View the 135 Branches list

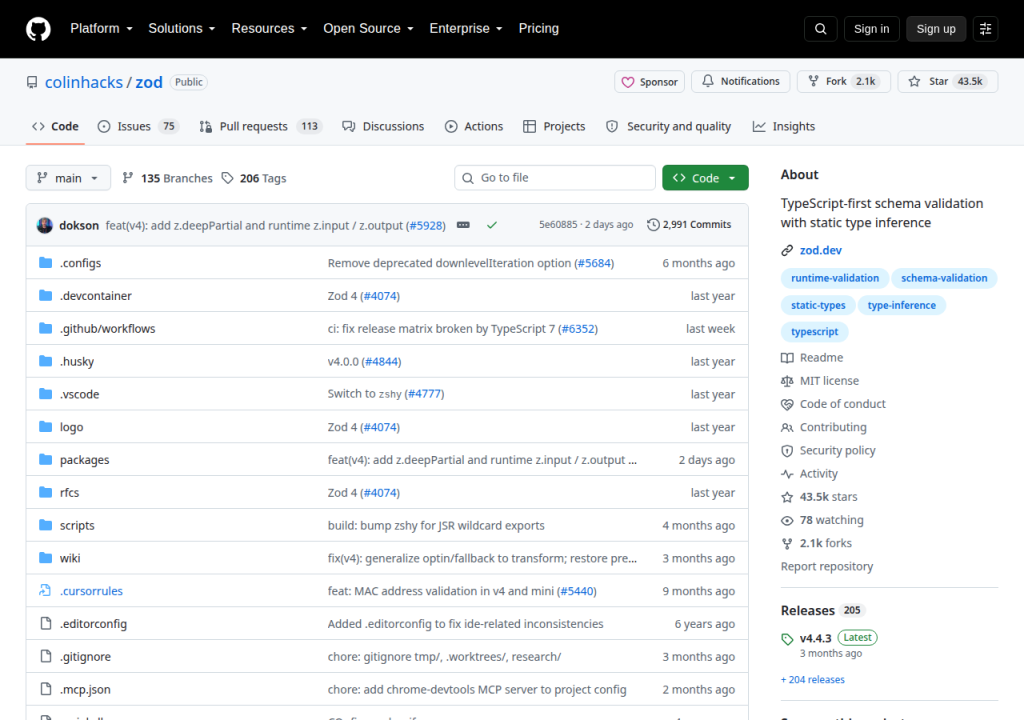168,178
